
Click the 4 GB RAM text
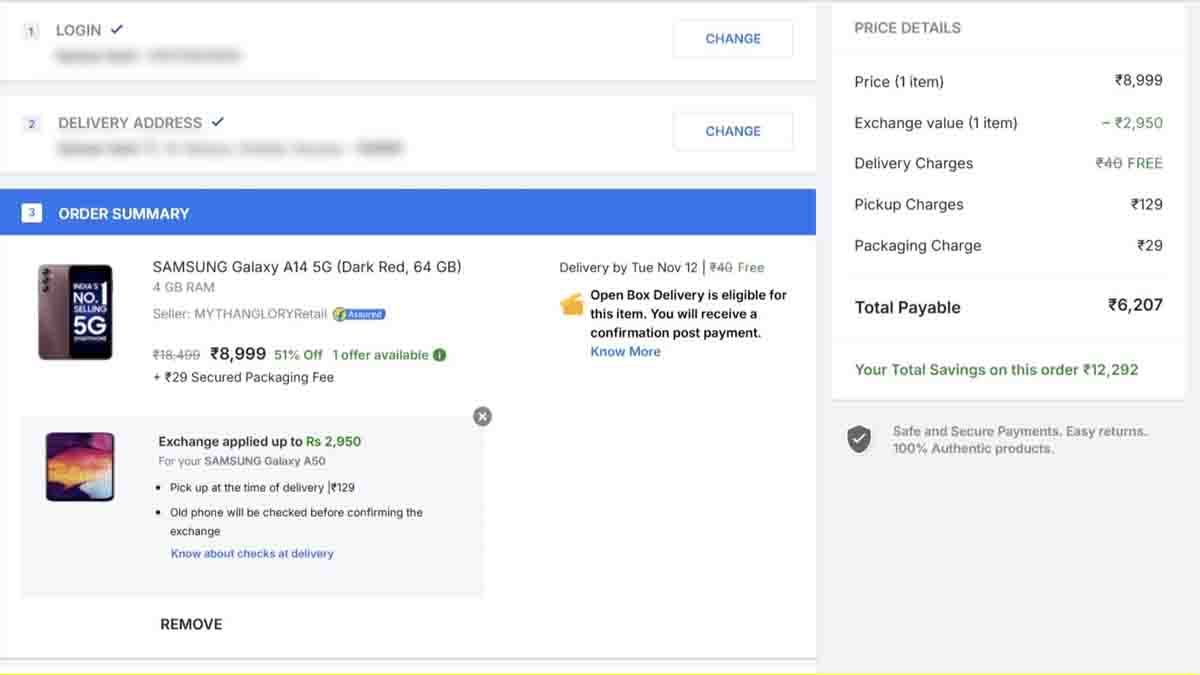click(186, 288)
